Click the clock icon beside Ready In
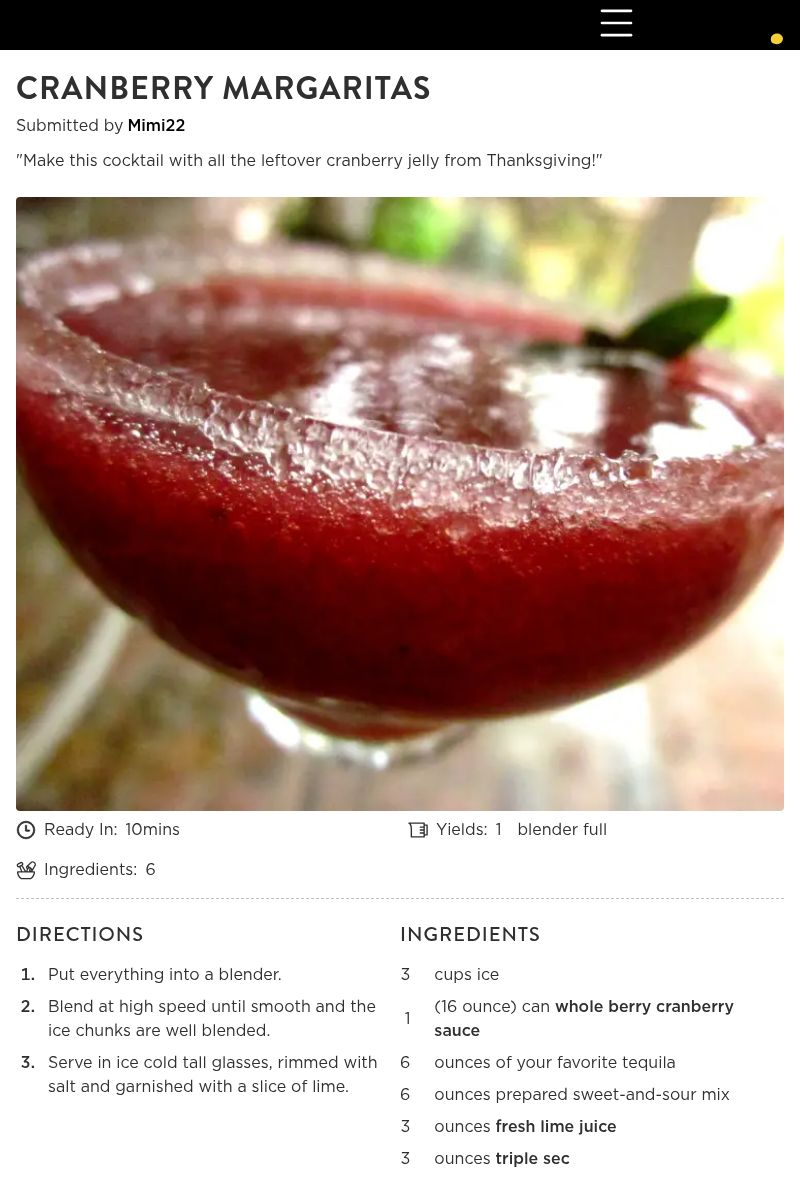 (x=26, y=829)
